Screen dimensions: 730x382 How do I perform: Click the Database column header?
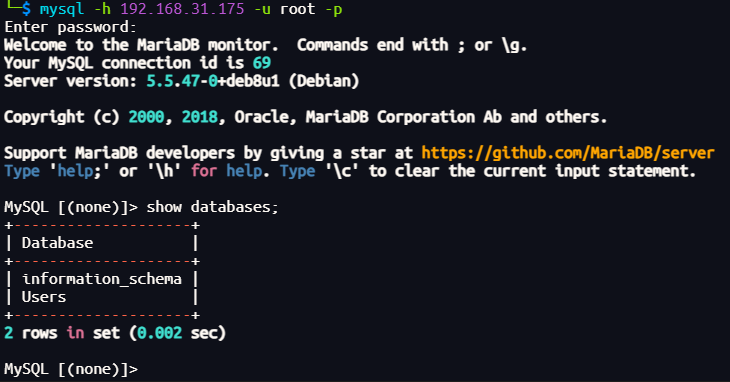[57, 243]
